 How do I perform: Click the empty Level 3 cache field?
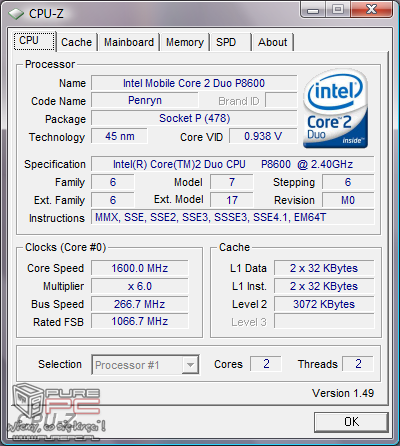click(324, 322)
